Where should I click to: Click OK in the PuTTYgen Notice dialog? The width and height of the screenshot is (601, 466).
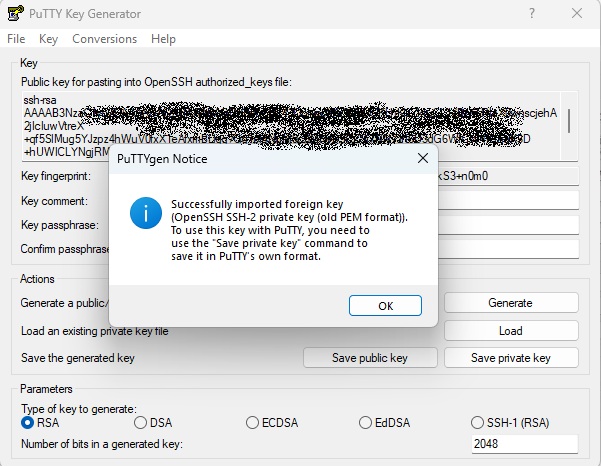click(385, 305)
